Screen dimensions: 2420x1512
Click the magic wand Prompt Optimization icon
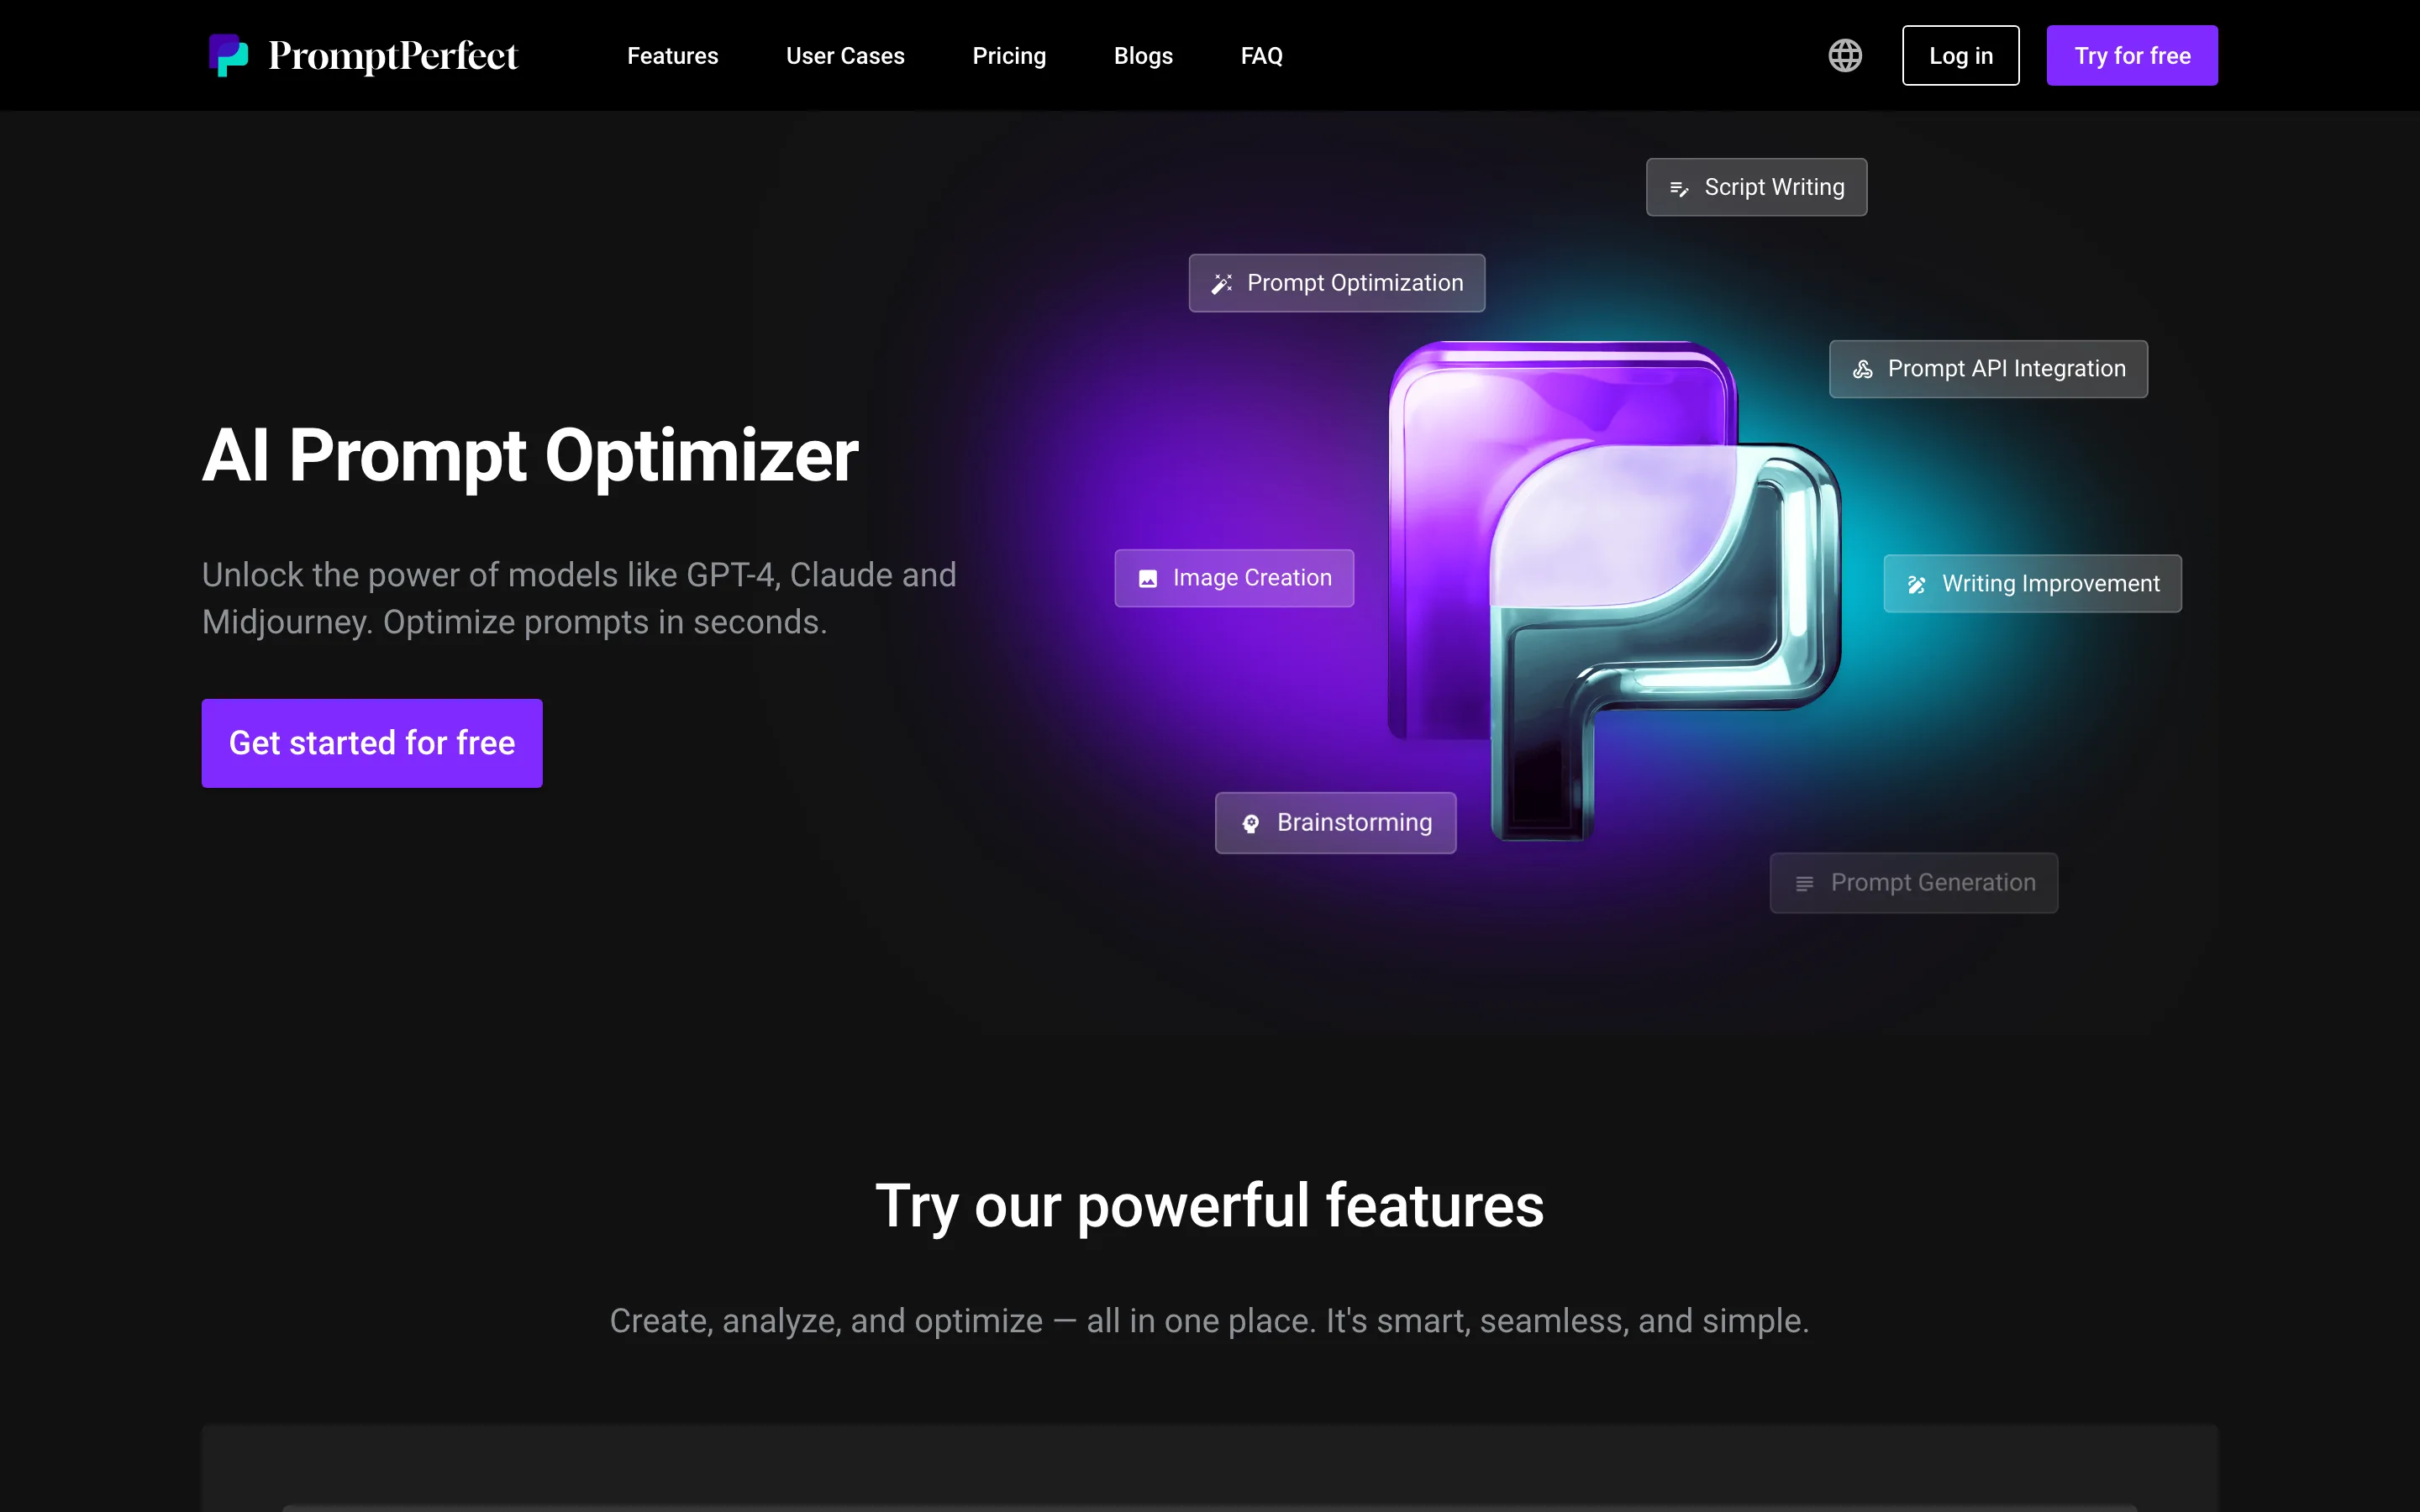point(1221,284)
